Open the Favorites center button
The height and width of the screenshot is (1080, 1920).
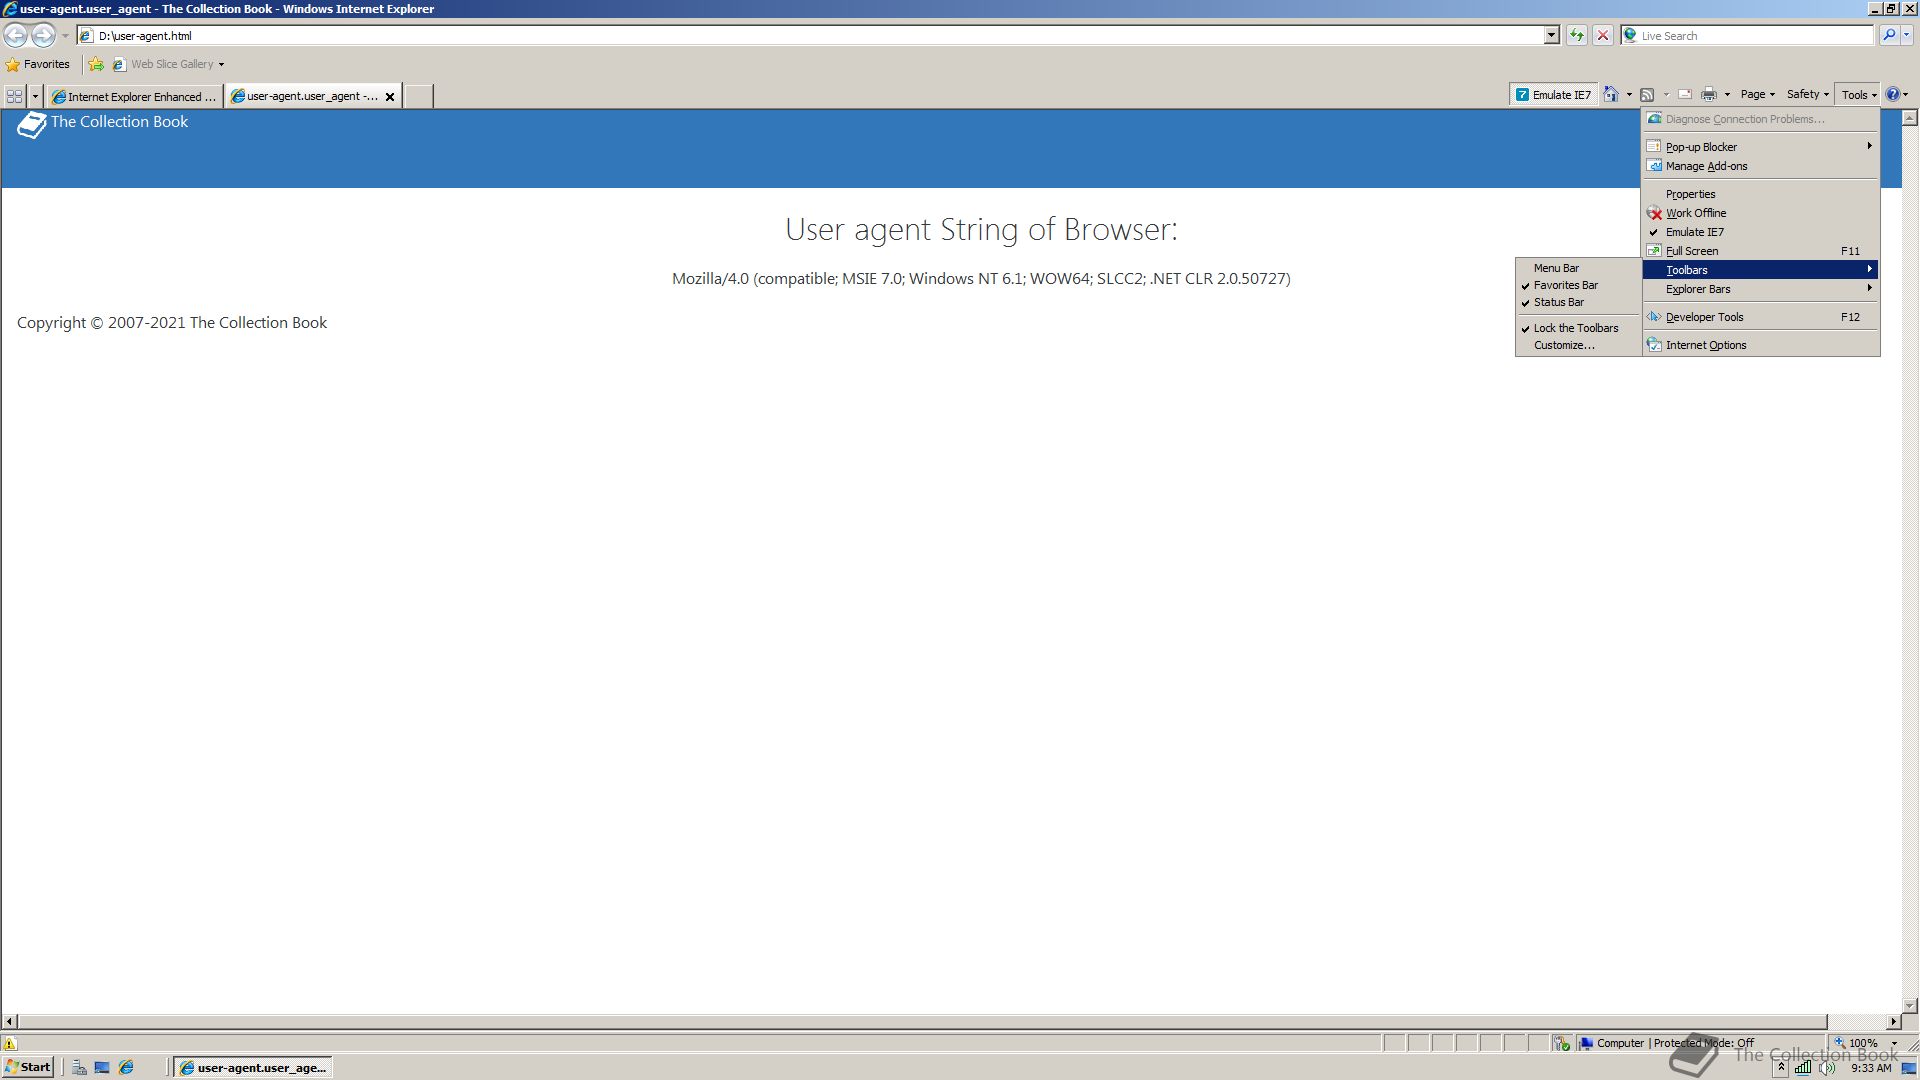point(38,64)
